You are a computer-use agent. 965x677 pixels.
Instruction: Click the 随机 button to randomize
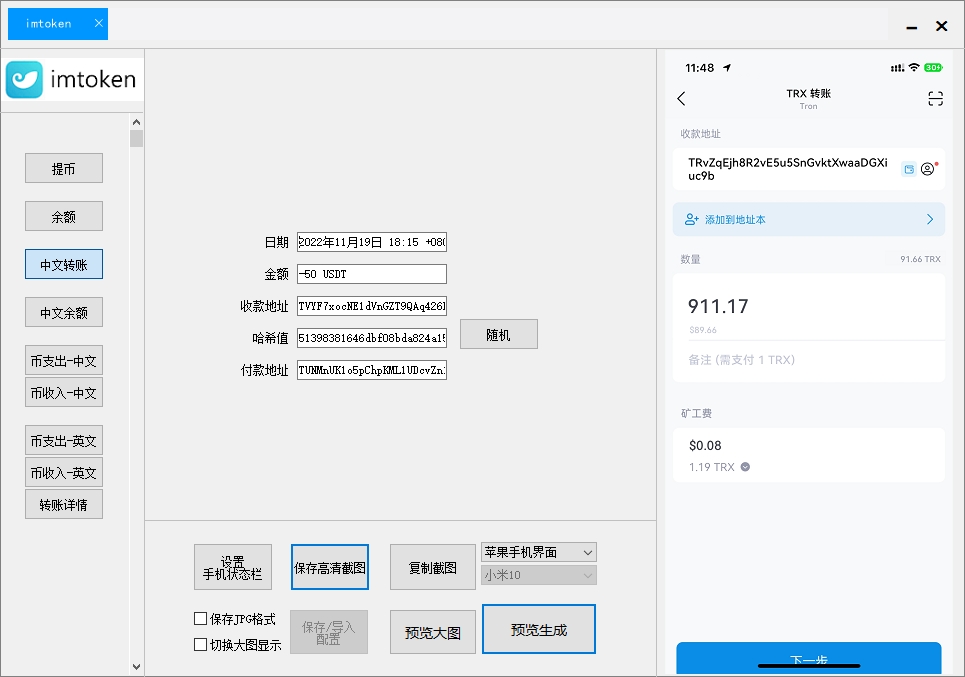(498, 333)
